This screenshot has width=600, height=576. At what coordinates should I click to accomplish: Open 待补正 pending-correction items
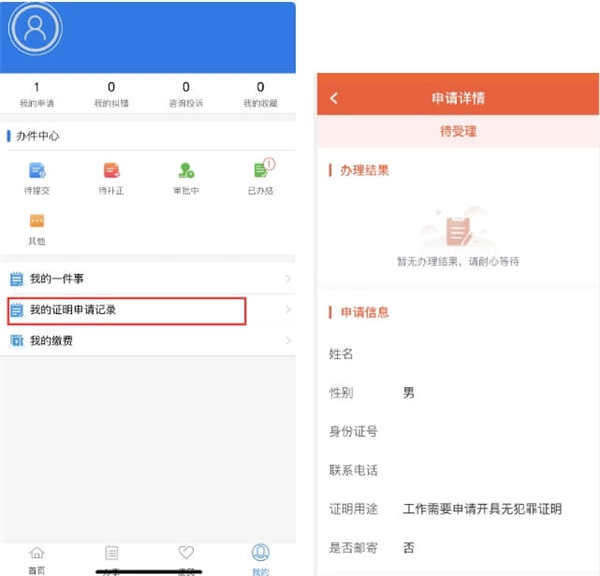[x=111, y=179]
